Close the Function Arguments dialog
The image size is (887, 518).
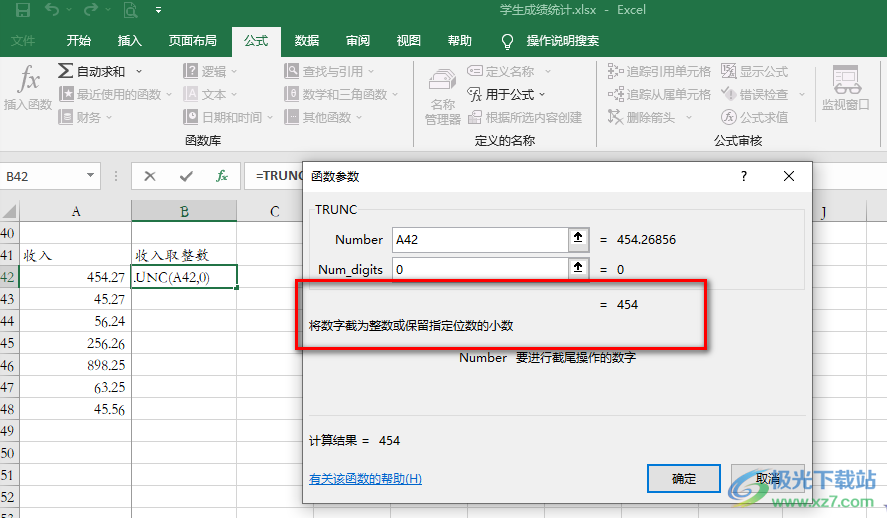(x=789, y=176)
